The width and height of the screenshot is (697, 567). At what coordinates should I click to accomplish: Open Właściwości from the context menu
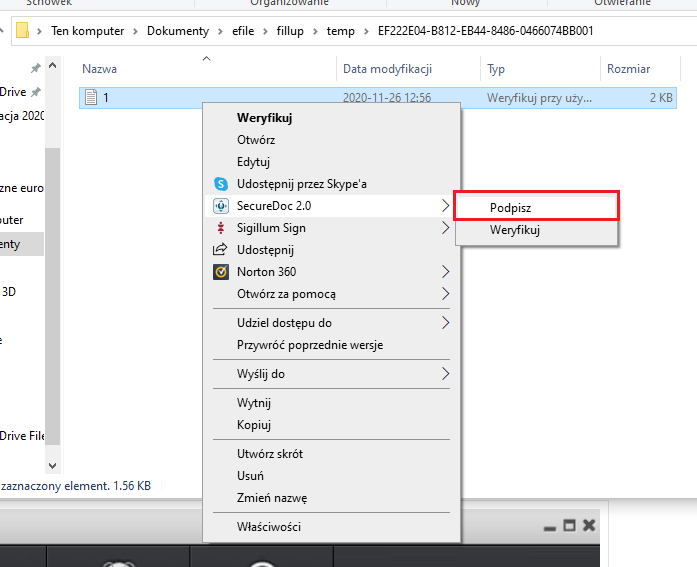(x=331, y=527)
